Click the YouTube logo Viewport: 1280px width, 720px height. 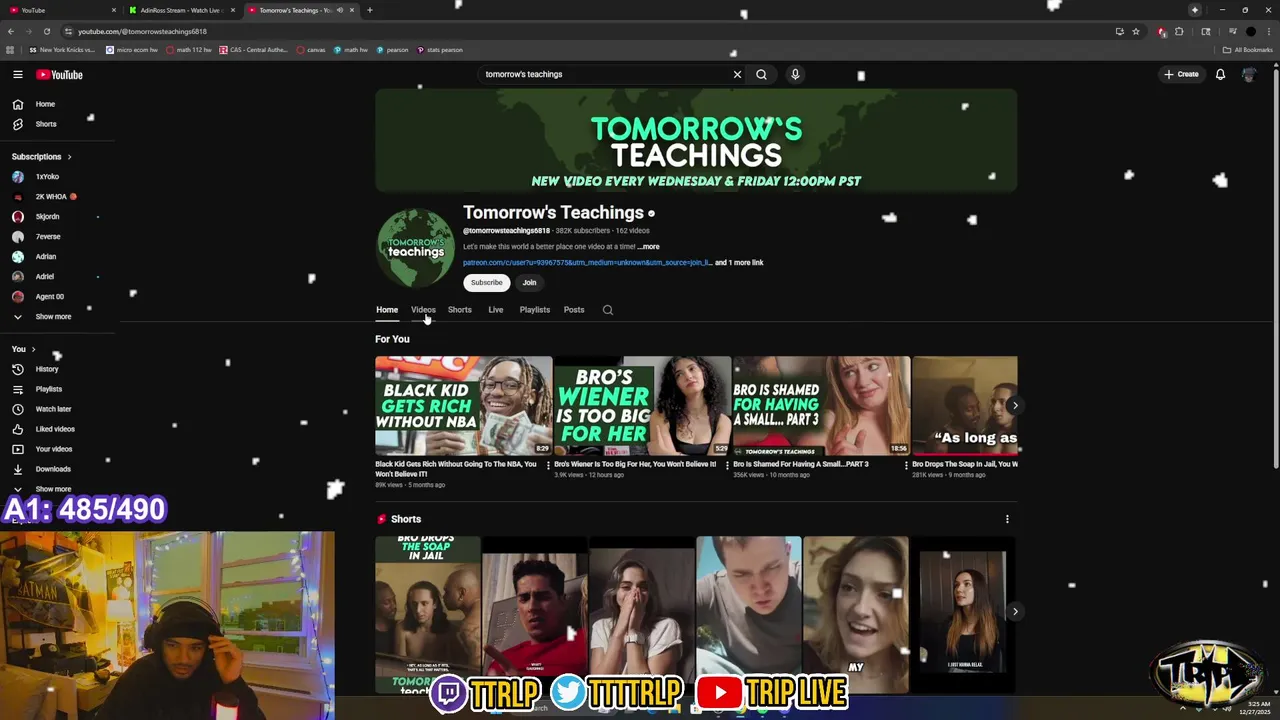point(59,74)
